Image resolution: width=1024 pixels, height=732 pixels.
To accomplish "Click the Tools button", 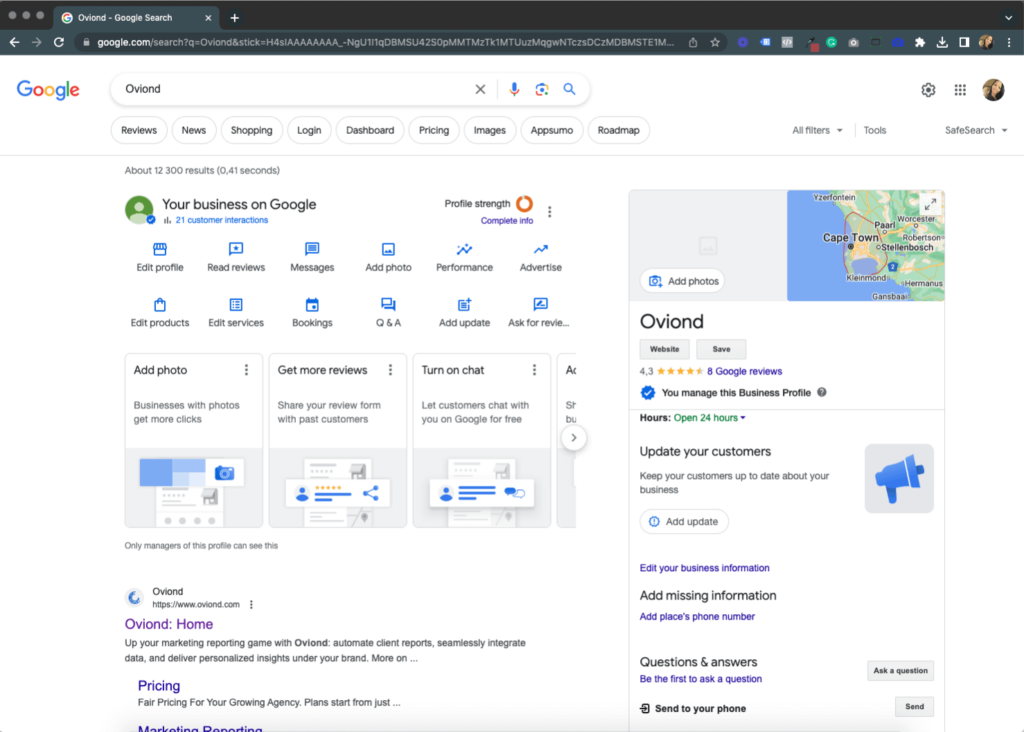I will click(x=874, y=131).
